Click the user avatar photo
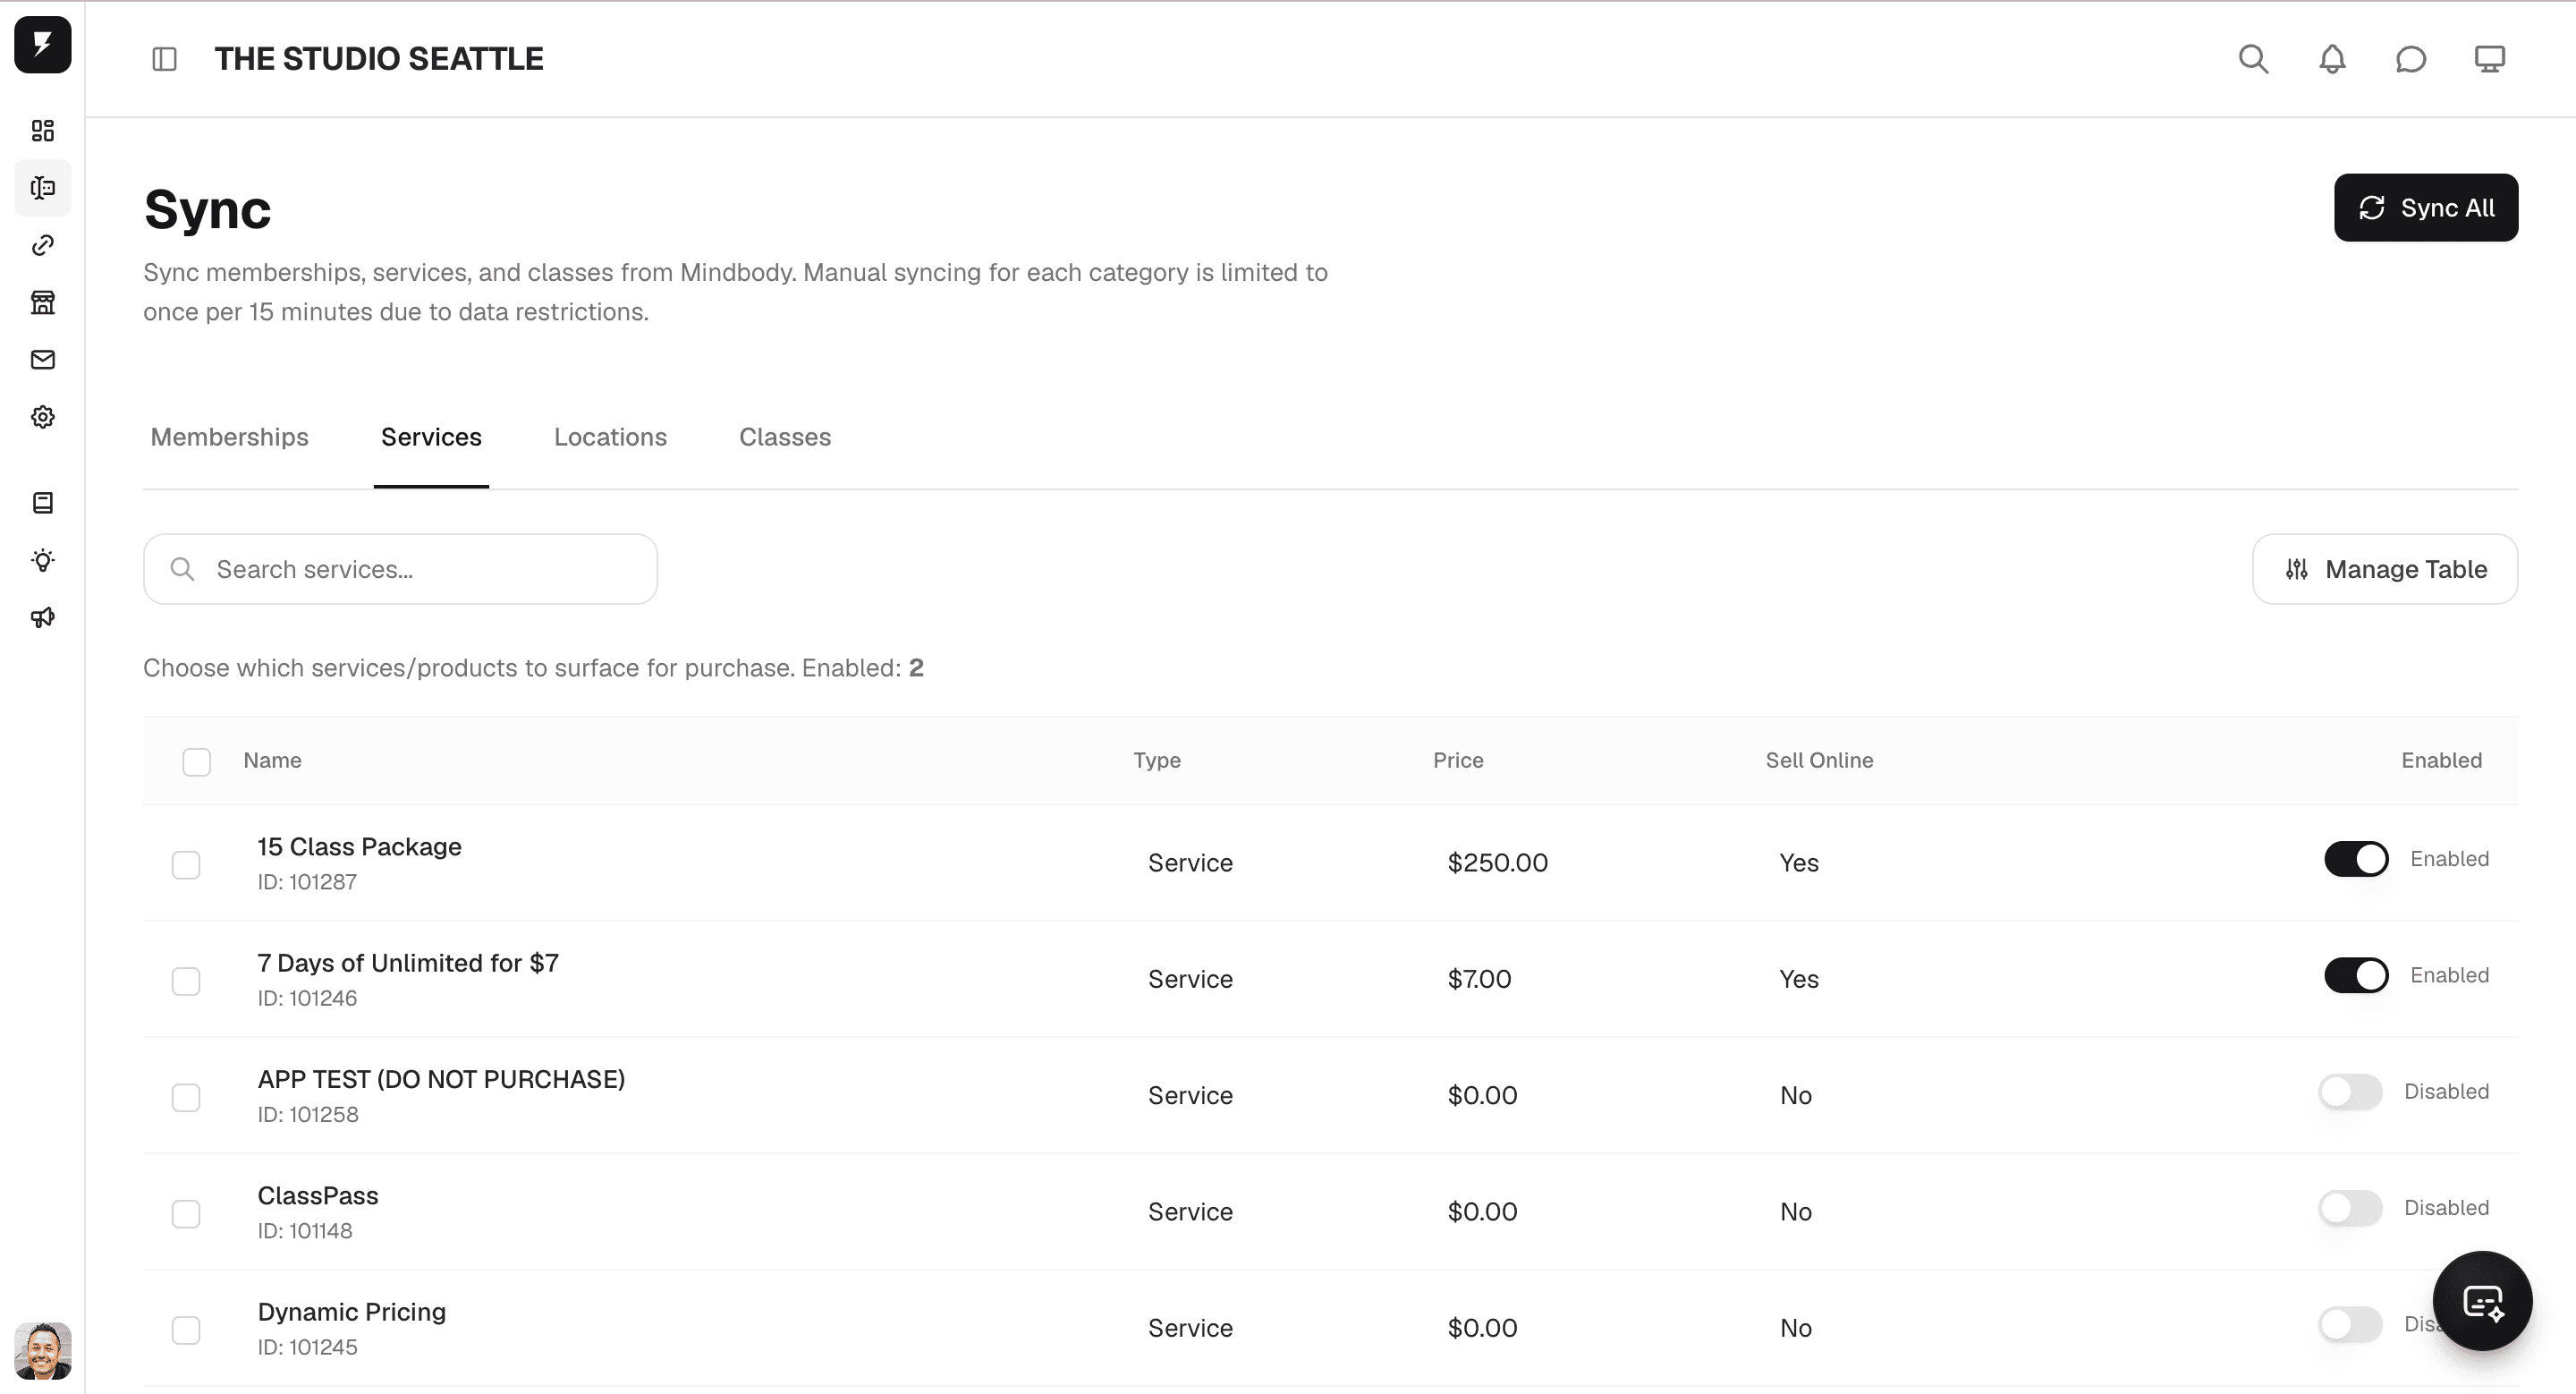The image size is (2576, 1394). [x=43, y=1350]
